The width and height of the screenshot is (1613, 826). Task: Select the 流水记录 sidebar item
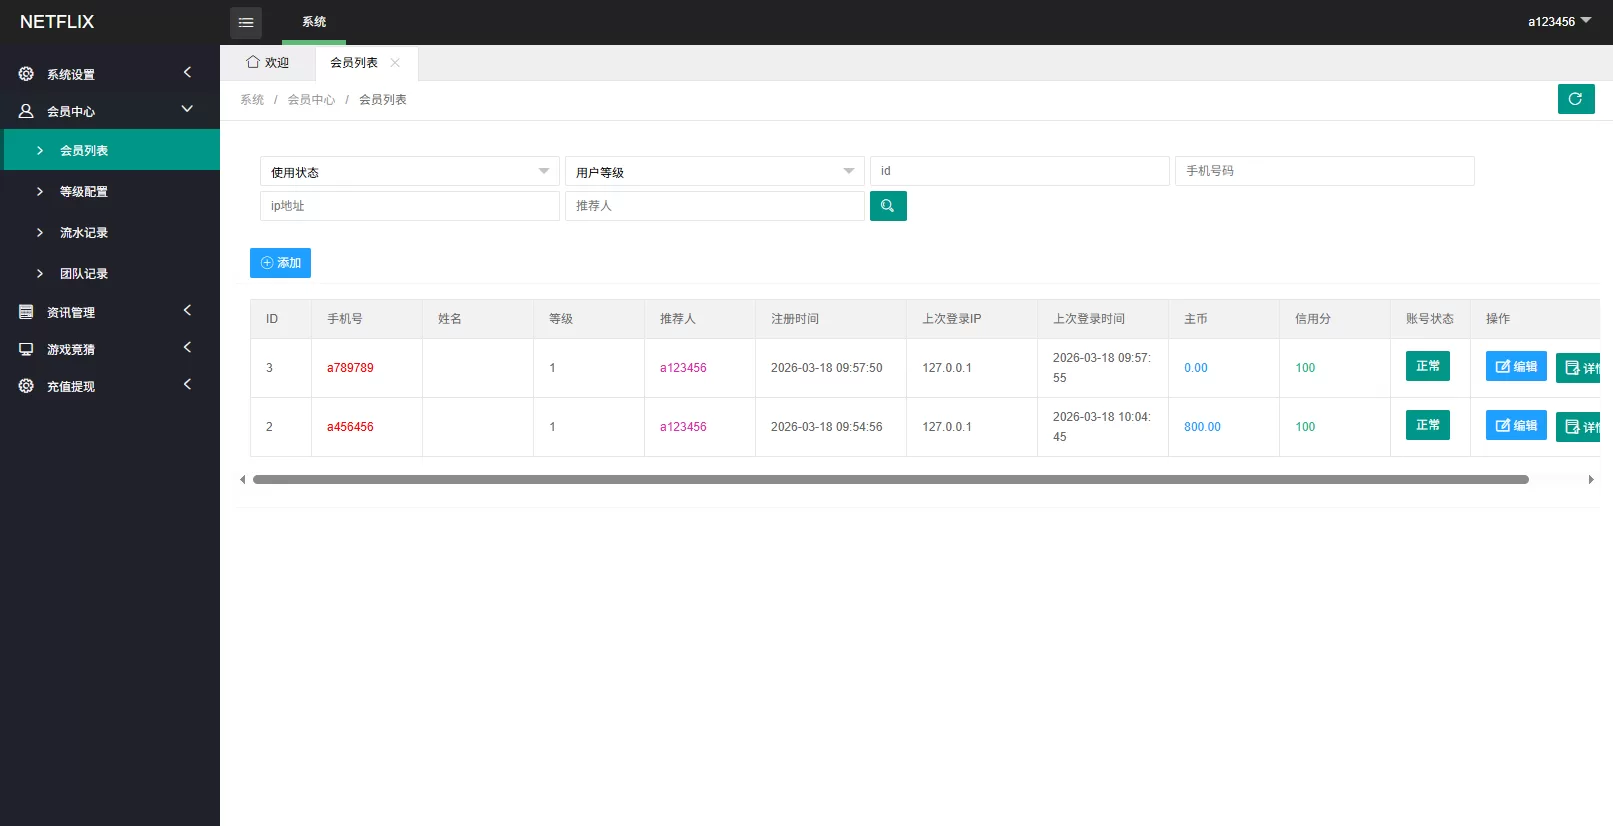pyautogui.click(x=84, y=233)
